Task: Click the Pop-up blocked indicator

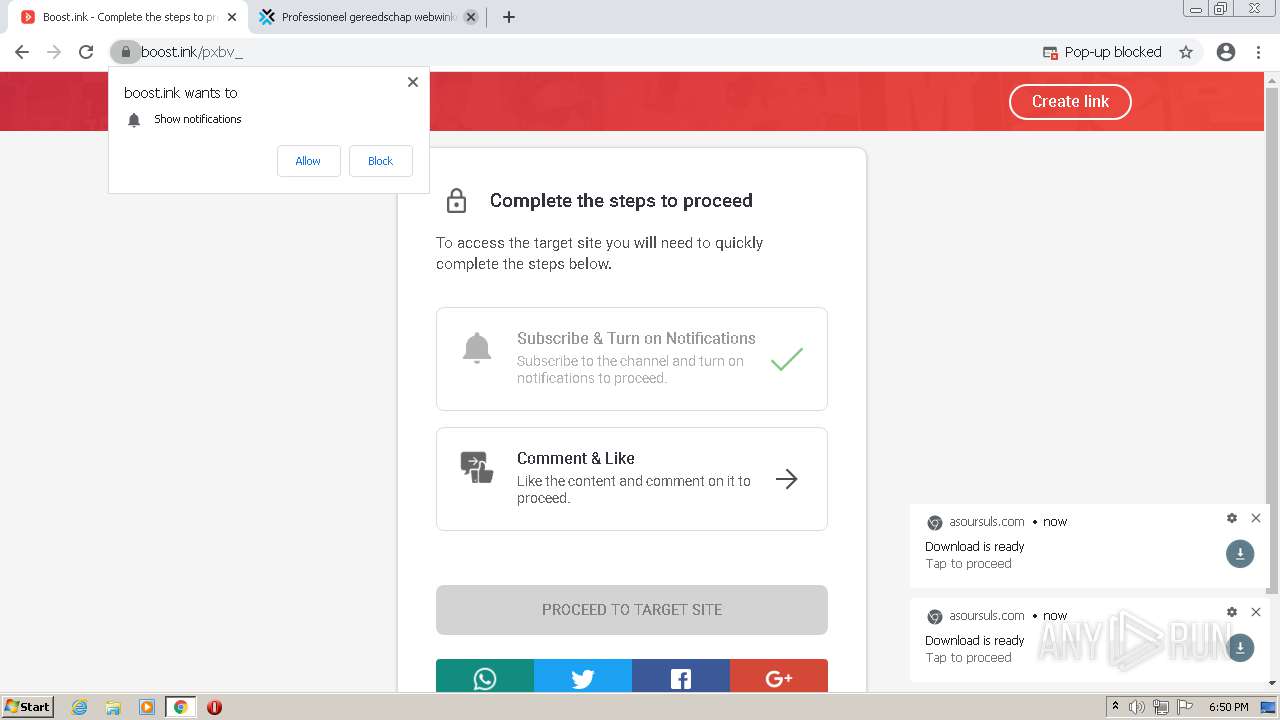Action: (x=1102, y=52)
